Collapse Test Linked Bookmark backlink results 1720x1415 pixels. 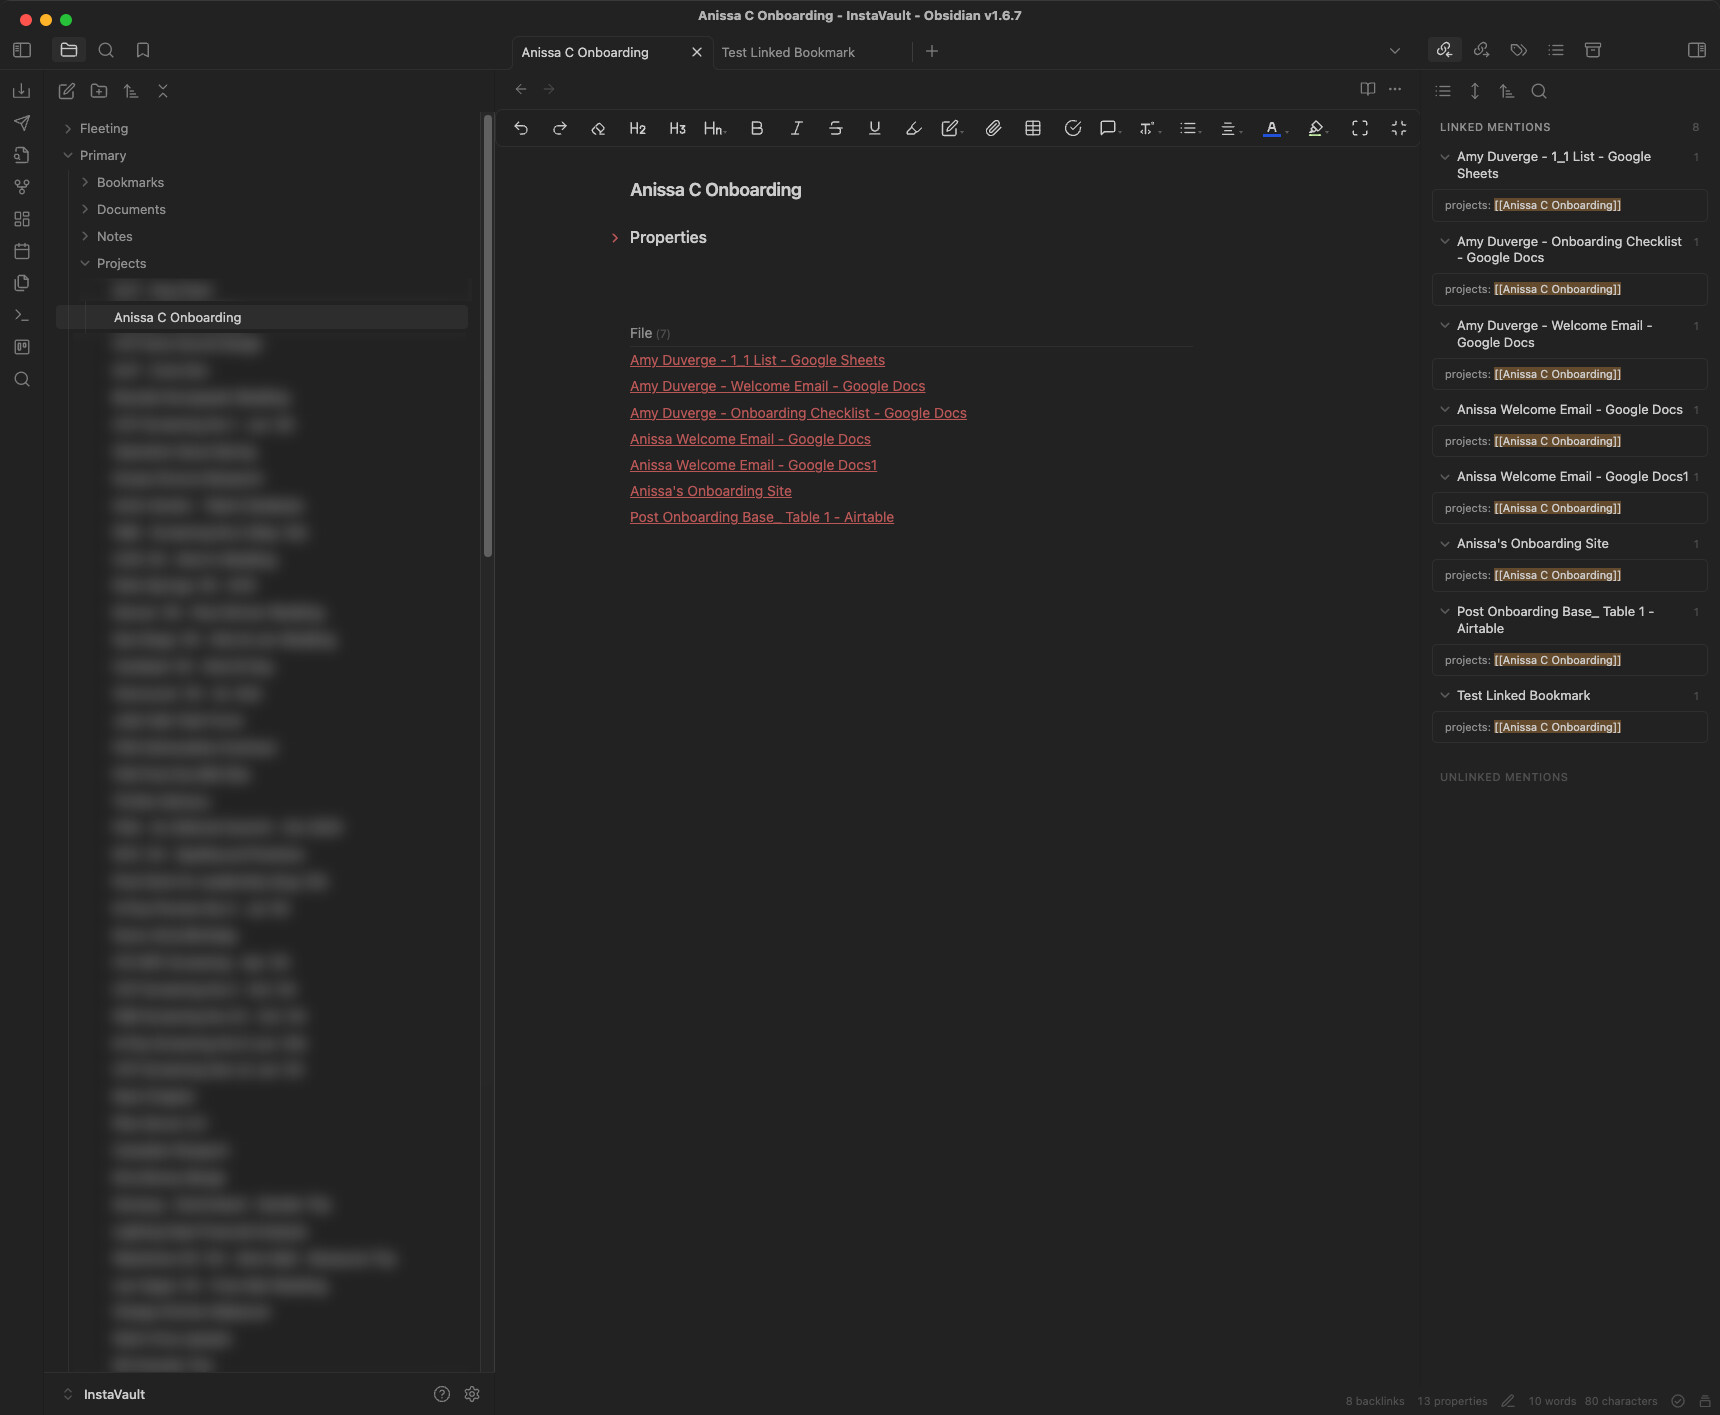click(x=1445, y=695)
